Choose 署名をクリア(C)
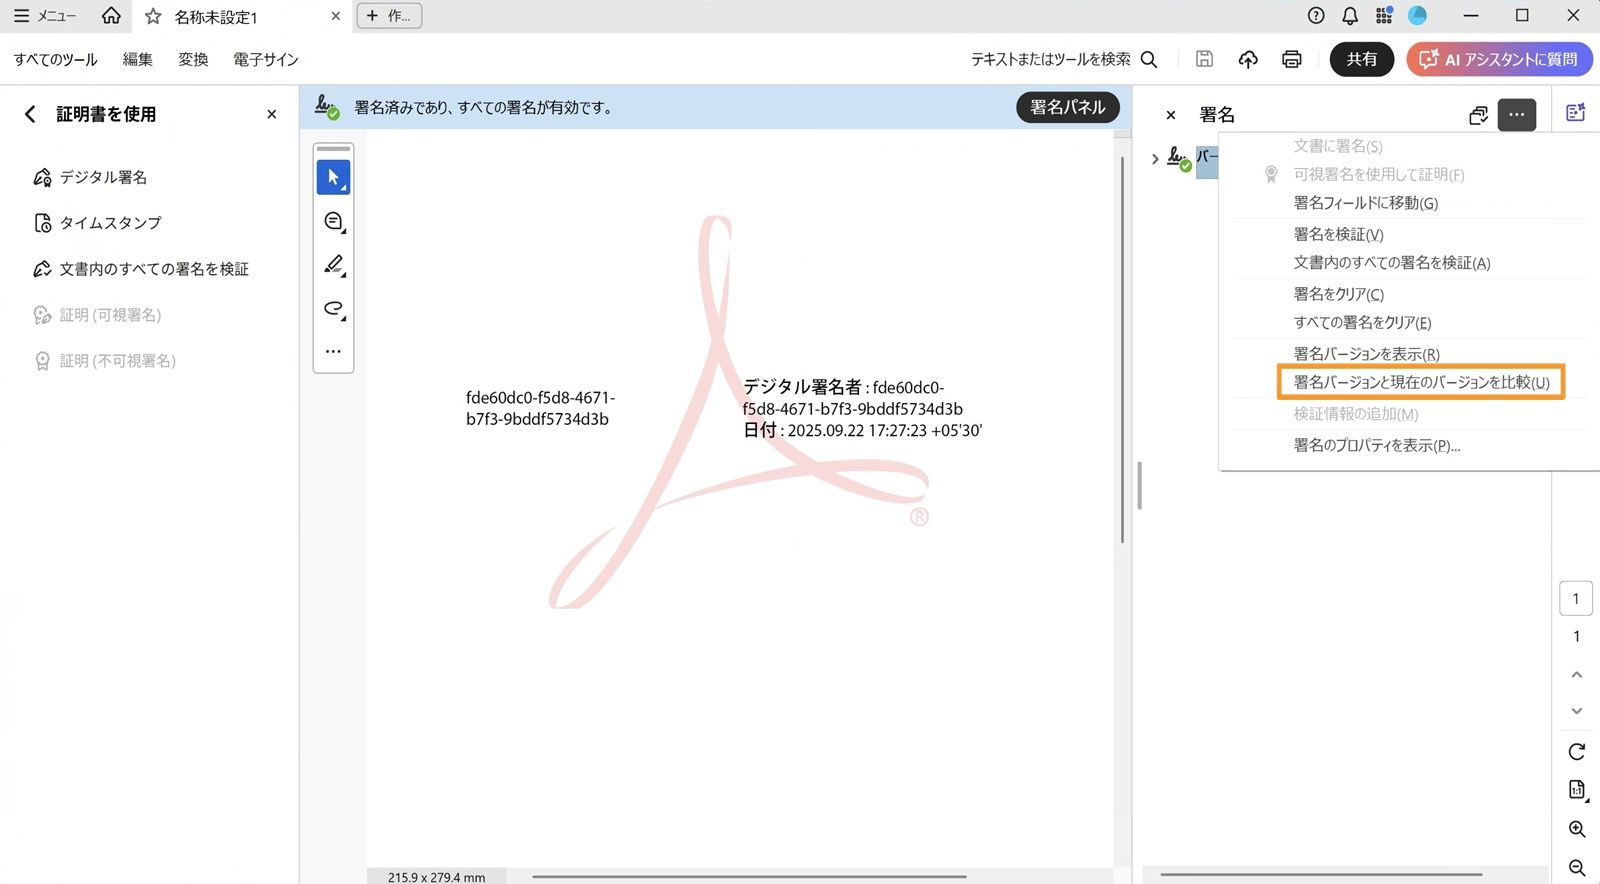This screenshot has height=884, width=1600. click(1338, 294)
